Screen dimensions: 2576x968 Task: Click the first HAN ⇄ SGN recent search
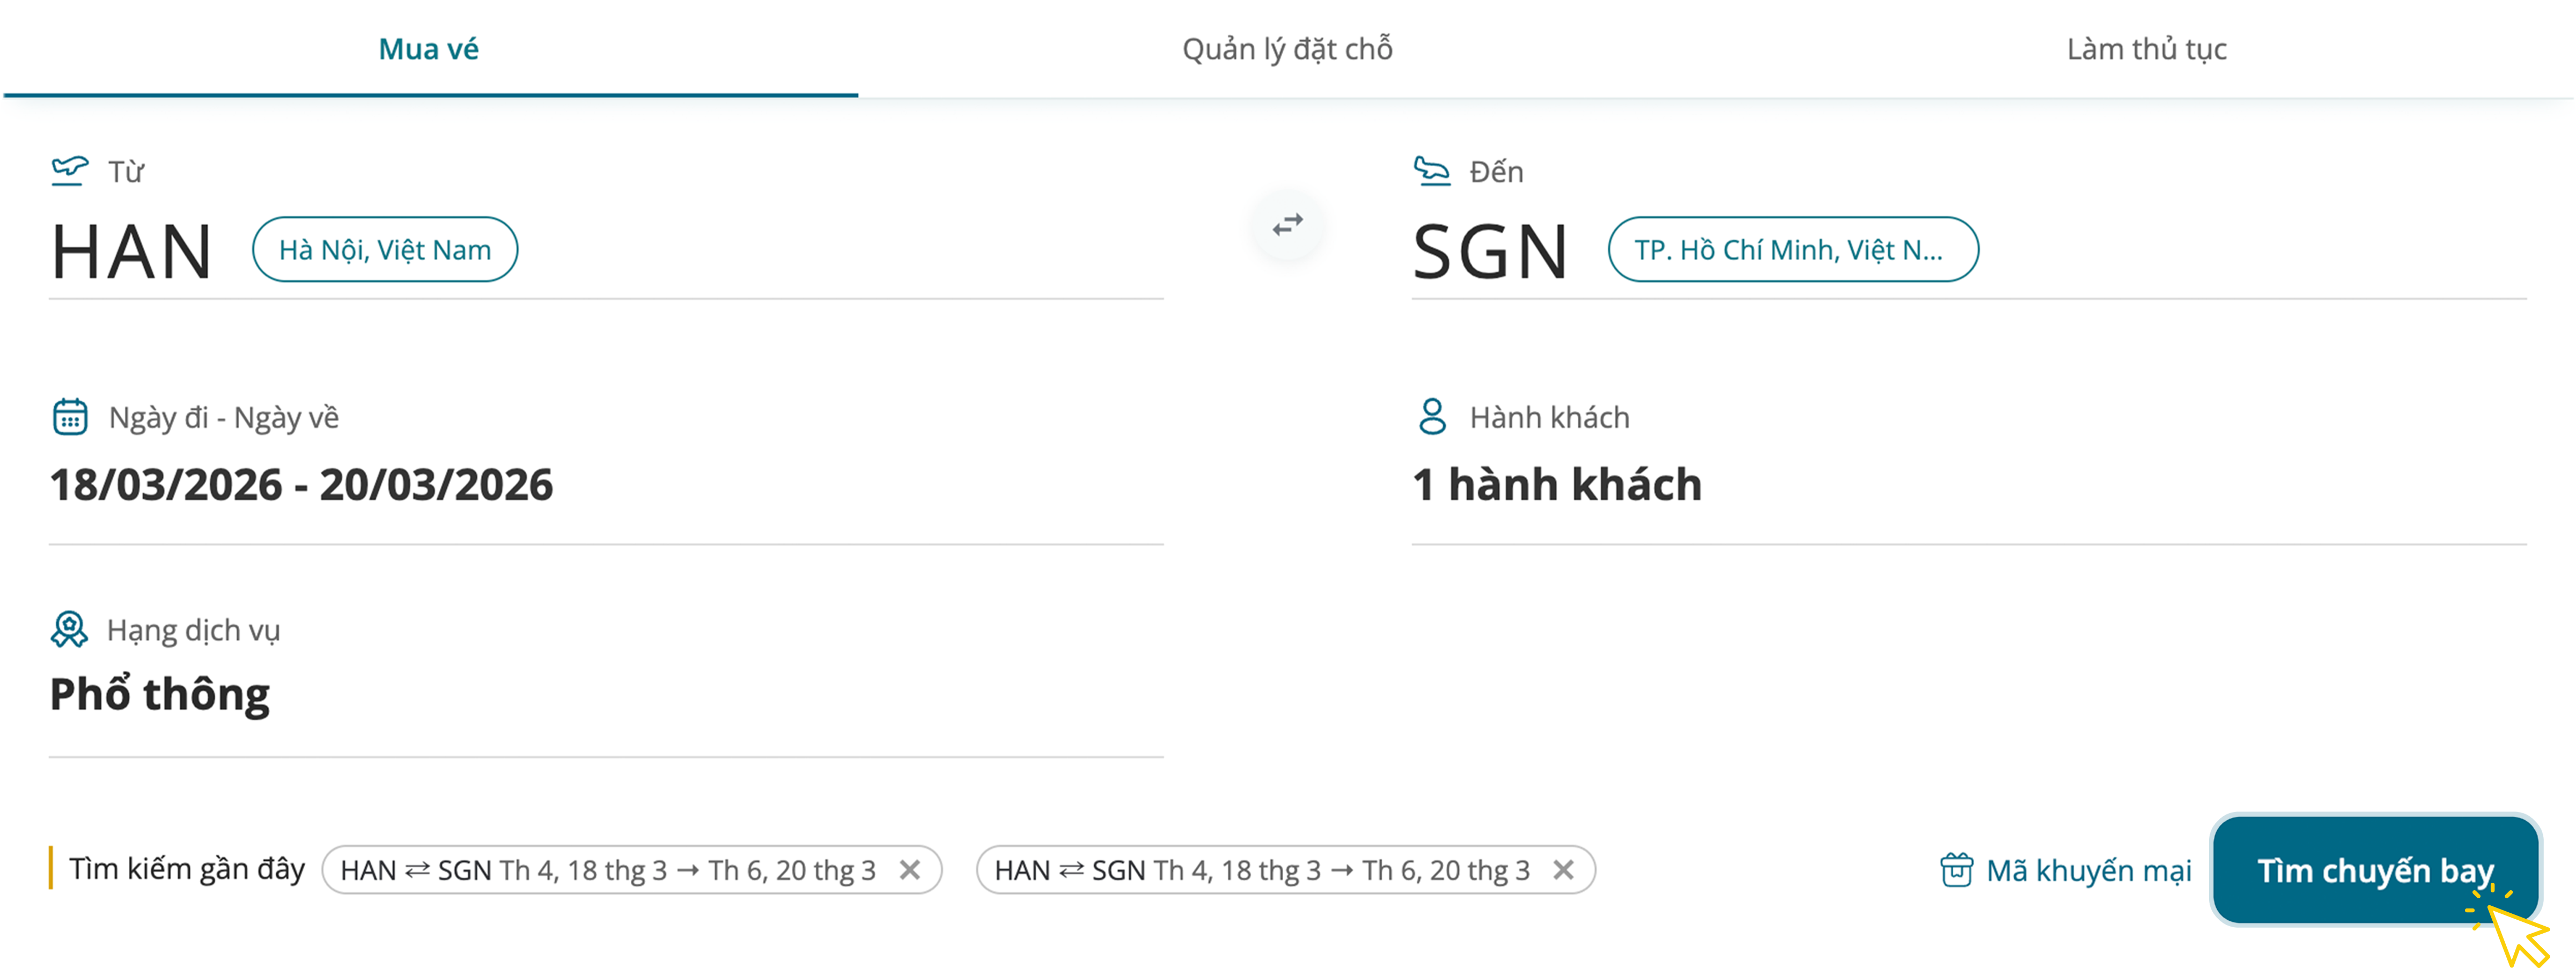pyautogui.click(x=607, y=870)
